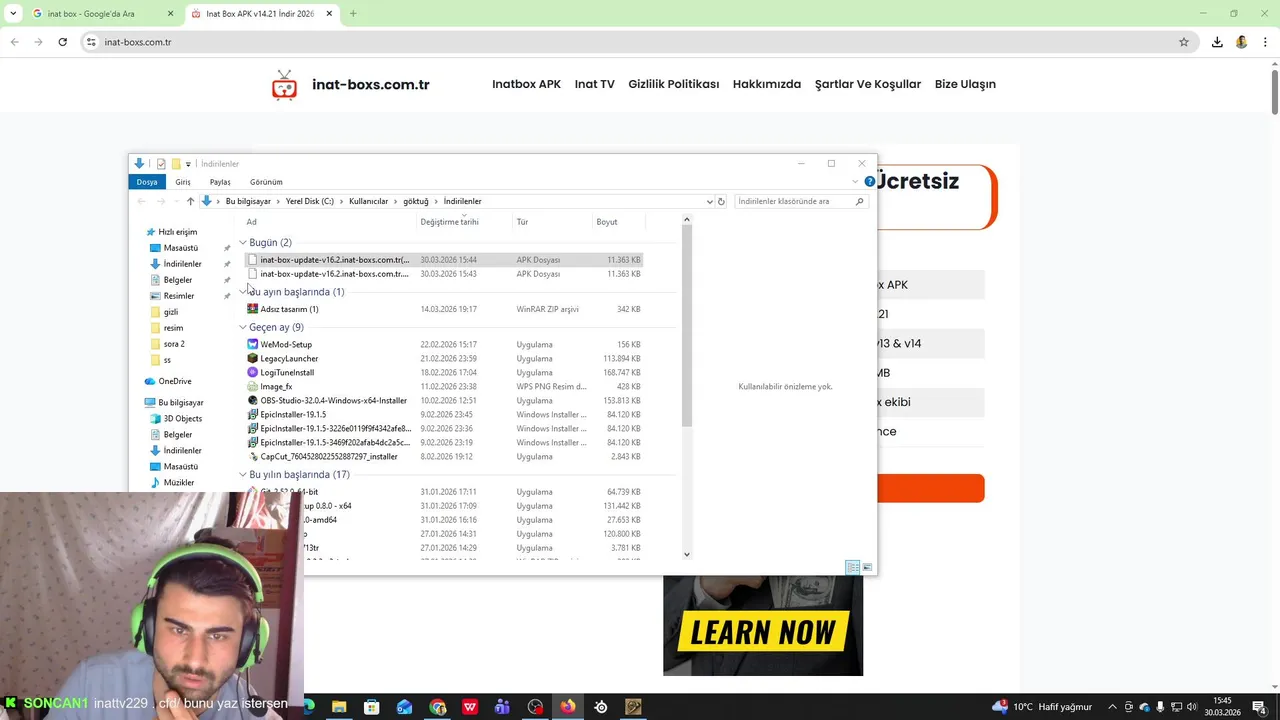
Task: Click Yerel Disk (C:) in breadcrumb path
Action: coord(310,201)
